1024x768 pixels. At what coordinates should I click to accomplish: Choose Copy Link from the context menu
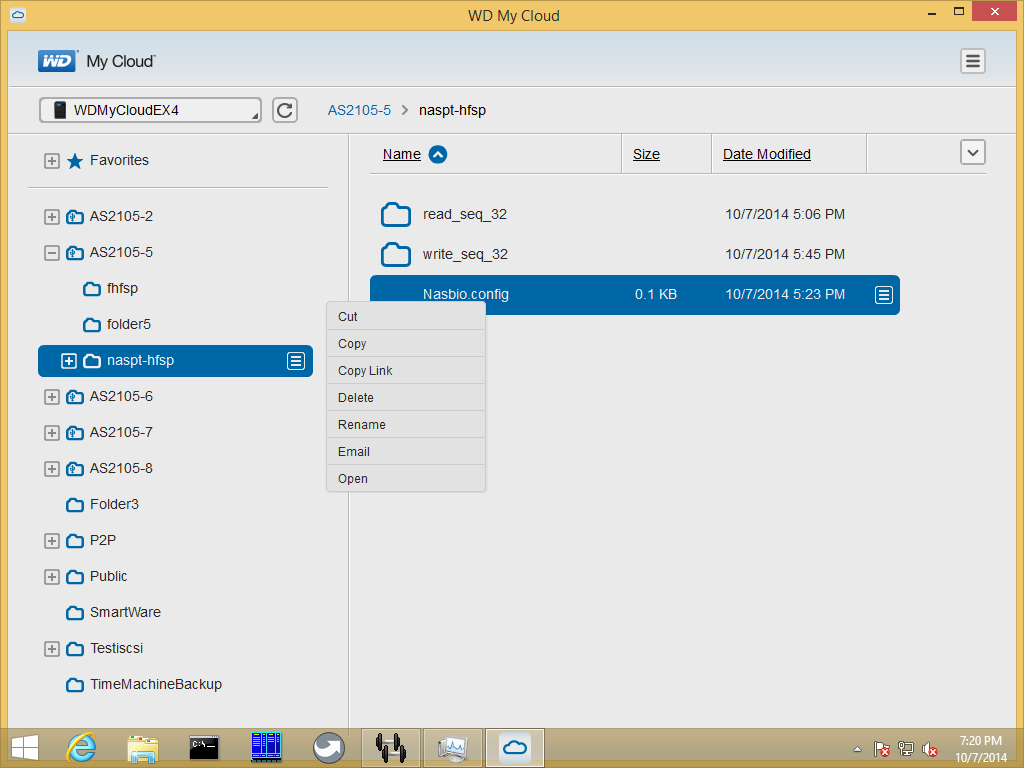(x=406, y=370)
